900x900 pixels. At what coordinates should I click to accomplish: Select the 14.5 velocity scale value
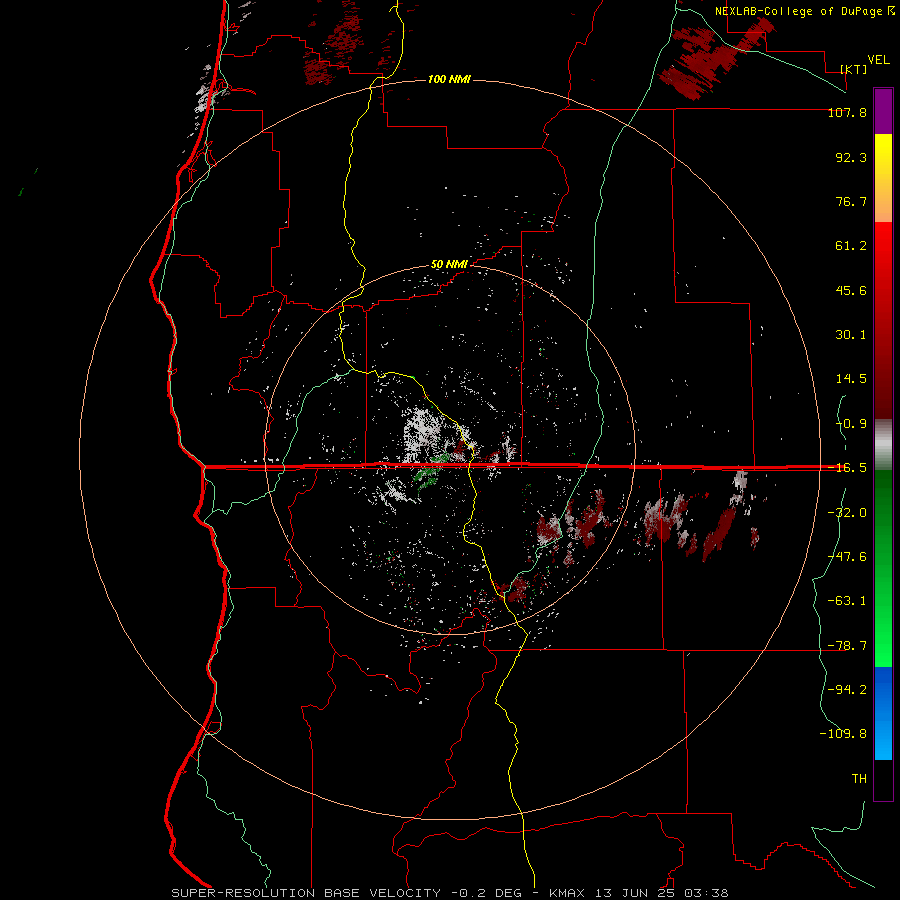pos(851,379)
